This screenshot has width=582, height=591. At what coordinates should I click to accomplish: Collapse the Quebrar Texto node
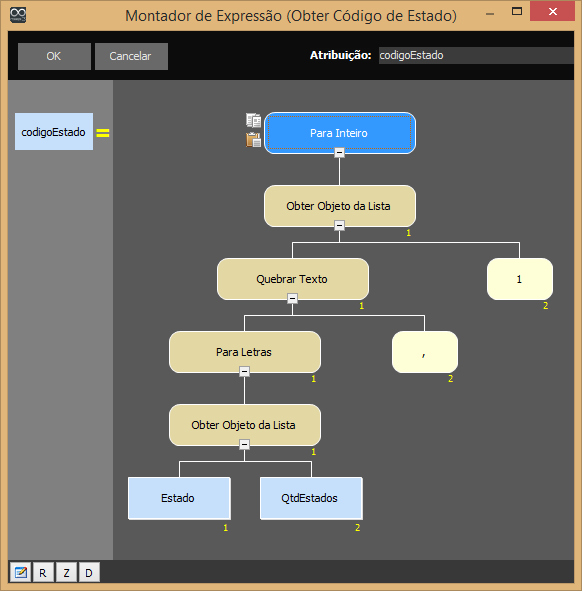(x=293, y=299)
